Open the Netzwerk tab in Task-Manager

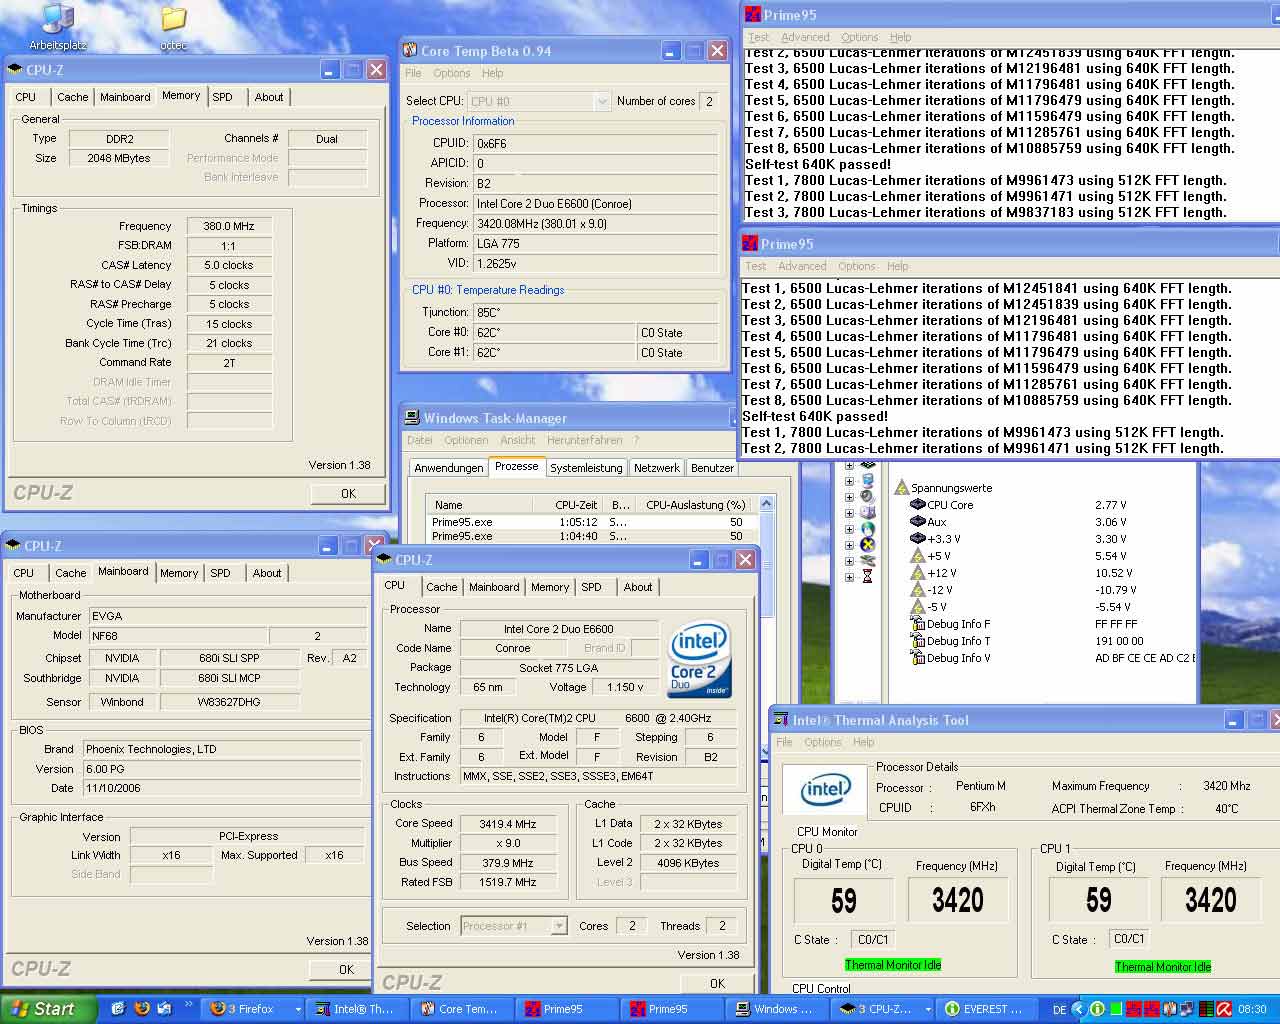pos(657,468)
